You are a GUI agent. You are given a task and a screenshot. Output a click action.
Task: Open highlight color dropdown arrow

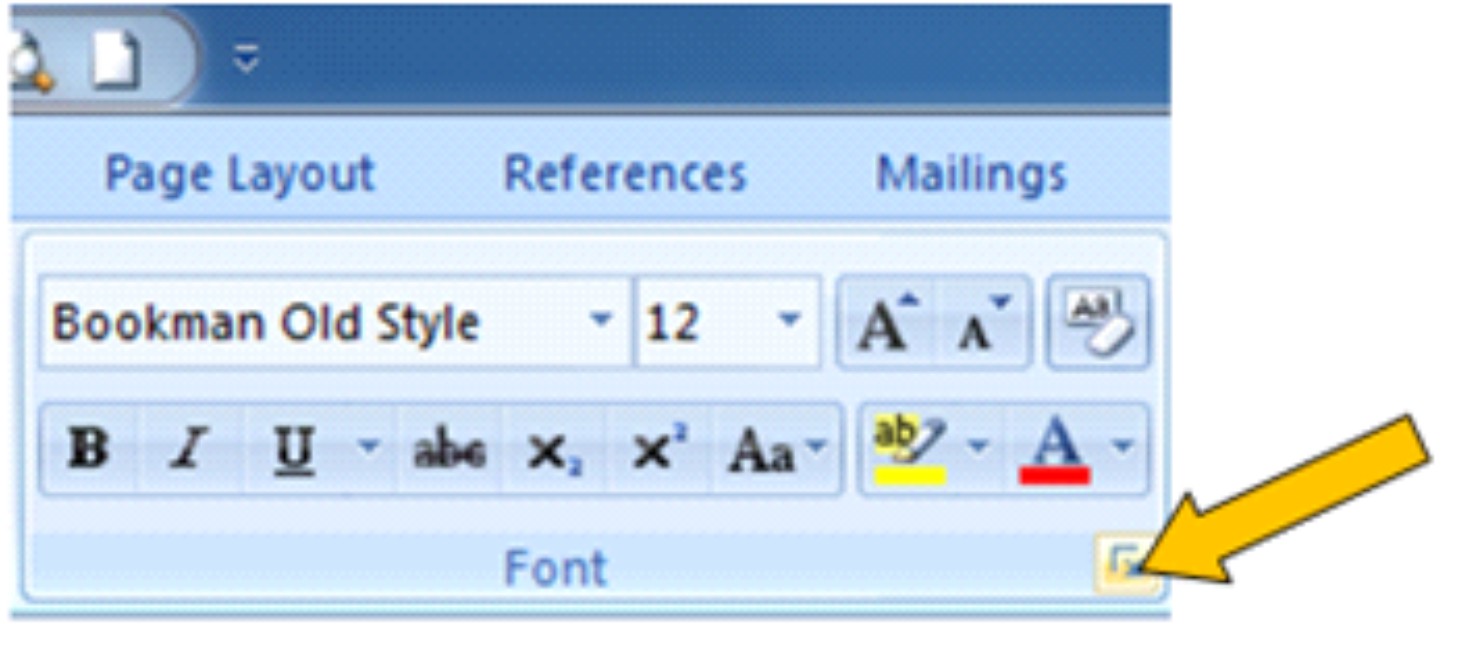coord(979,447)
